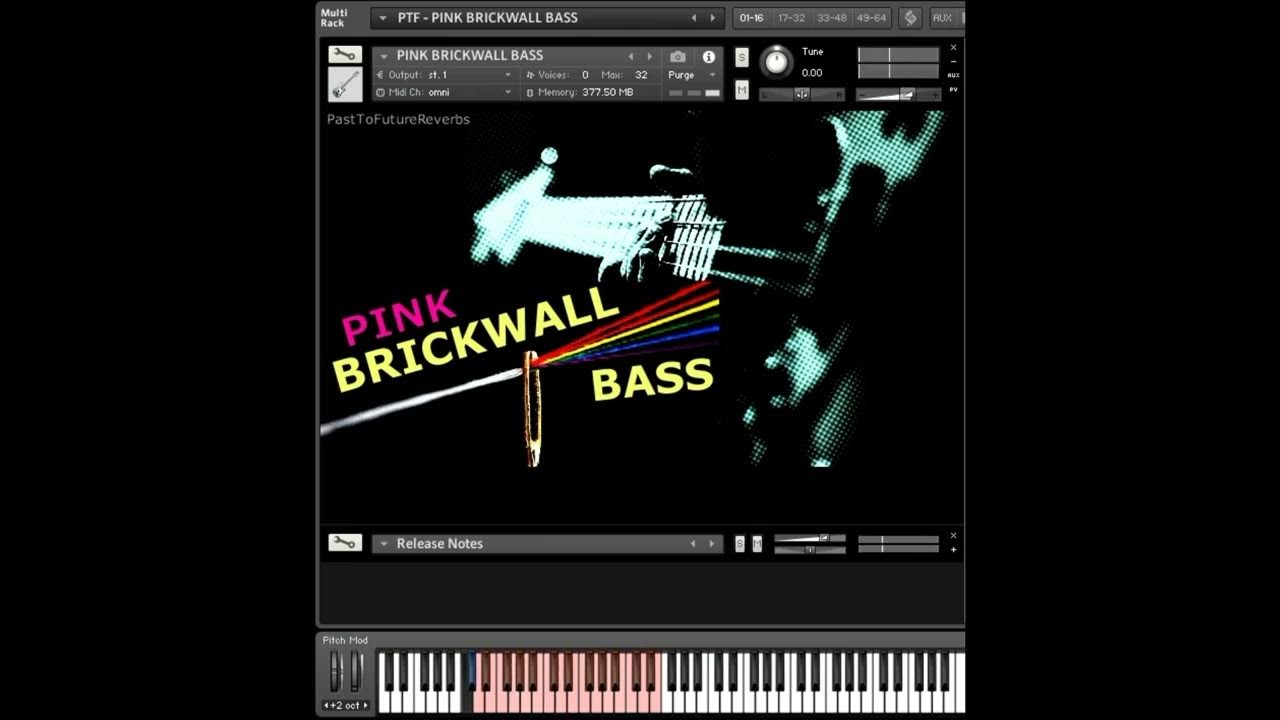Screen dimensions: 1280x720
Task: Open the multi rack preset dropdown arrow
Action: (382, 18)
